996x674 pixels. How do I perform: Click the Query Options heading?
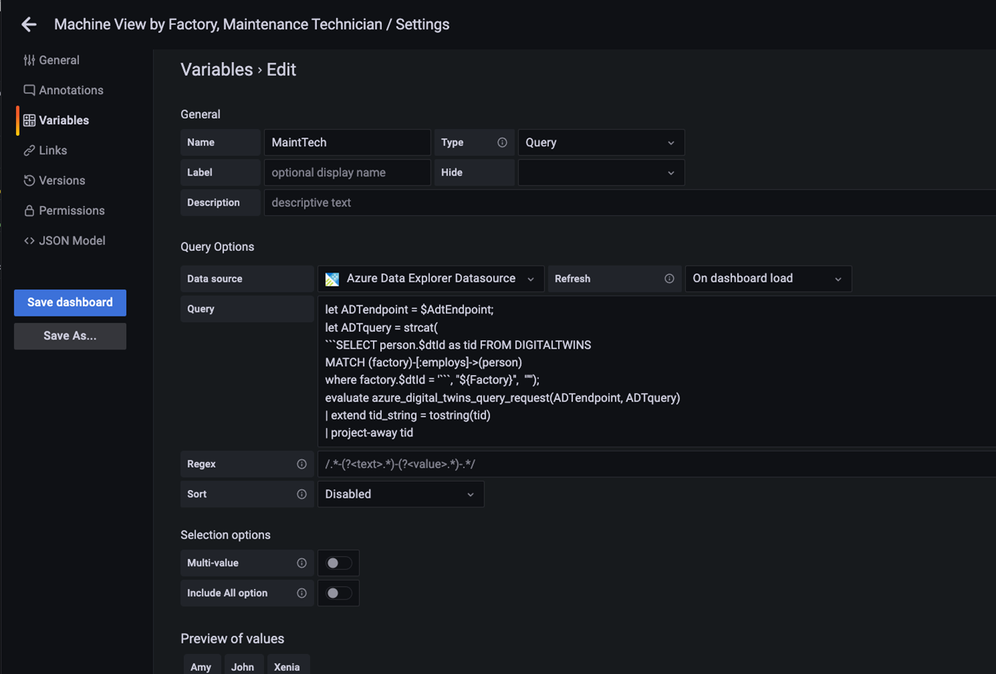217,247
